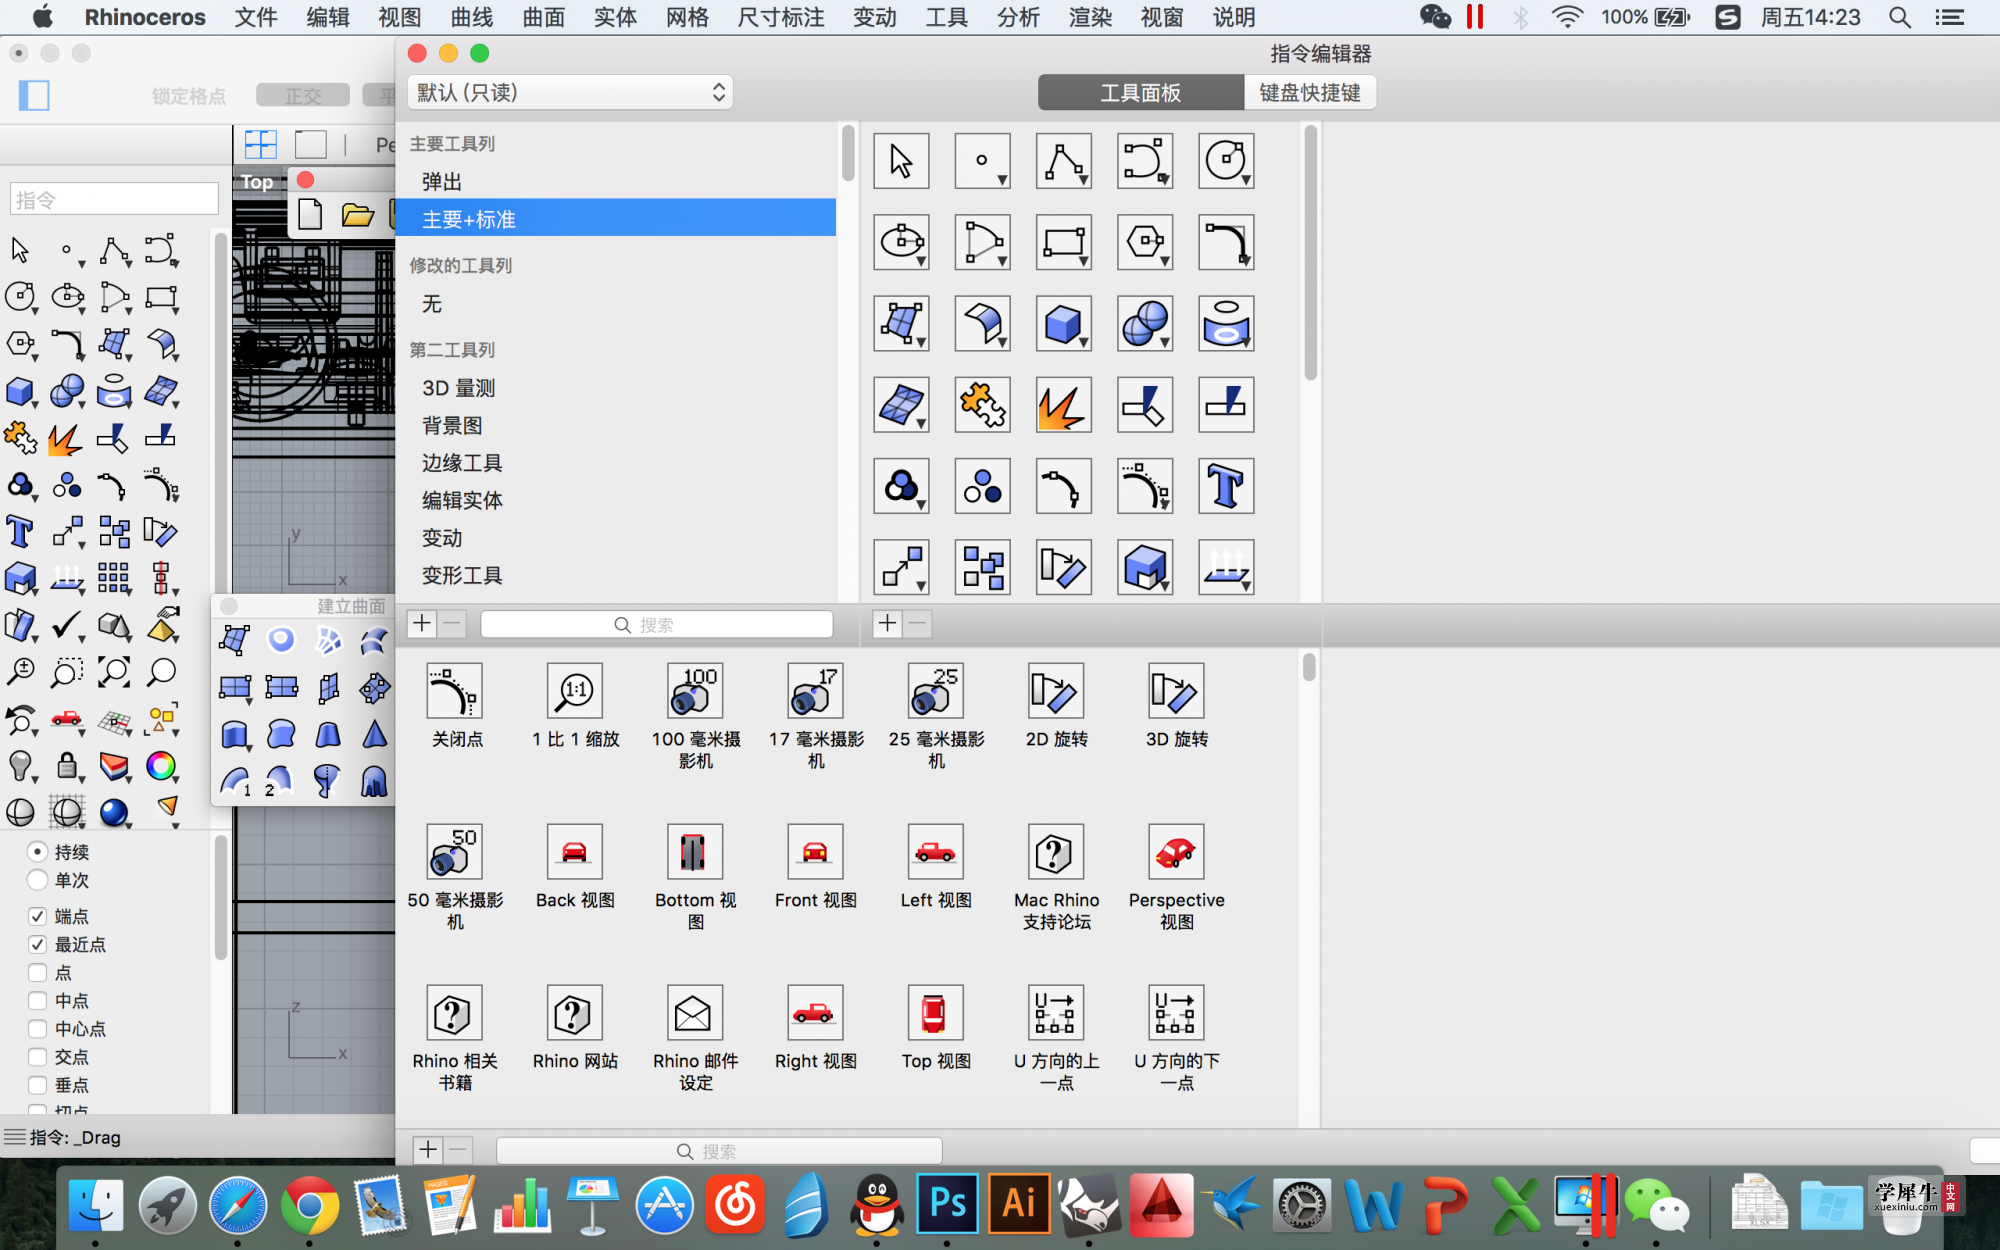Click the Box solid tool in palette
Screen dimensions: 2000x1250
click(1062, 324)
